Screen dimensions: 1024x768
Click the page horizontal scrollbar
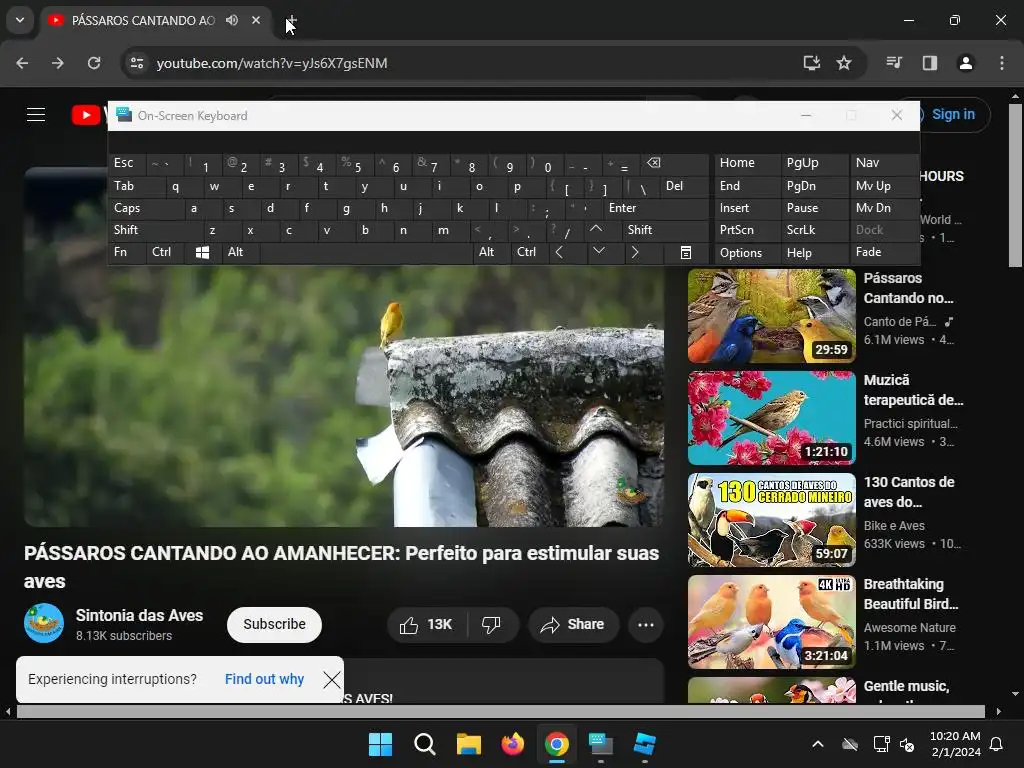500,711
